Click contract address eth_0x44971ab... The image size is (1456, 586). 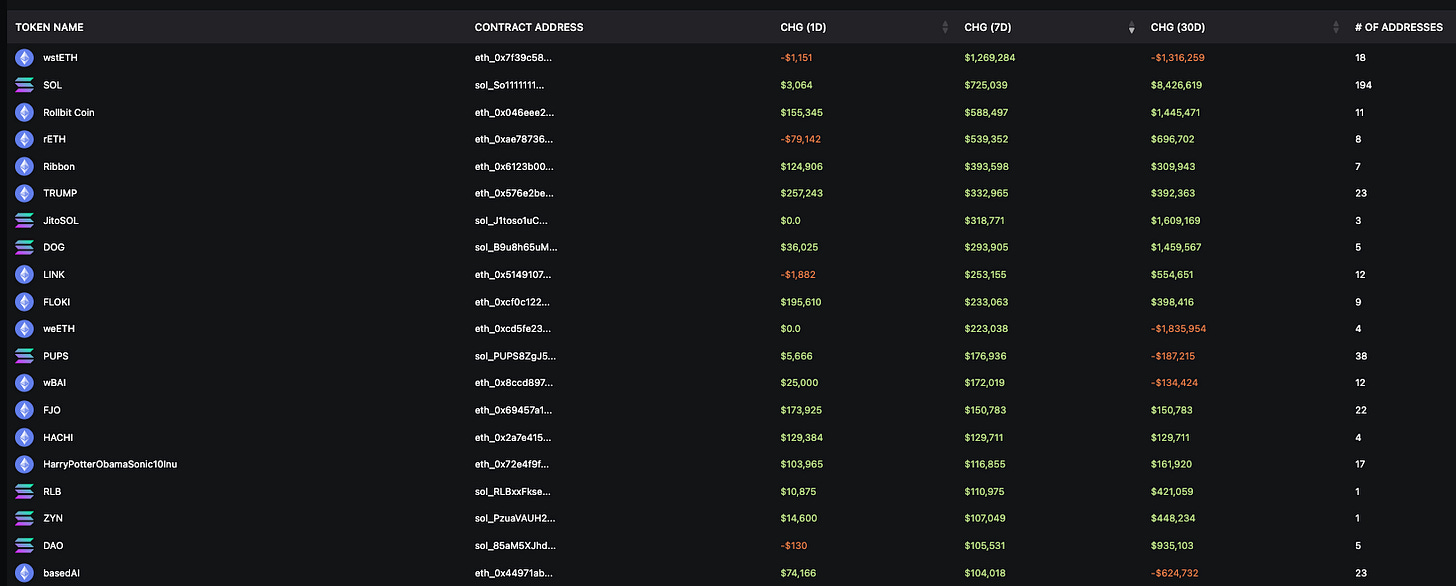click(514, 572)
